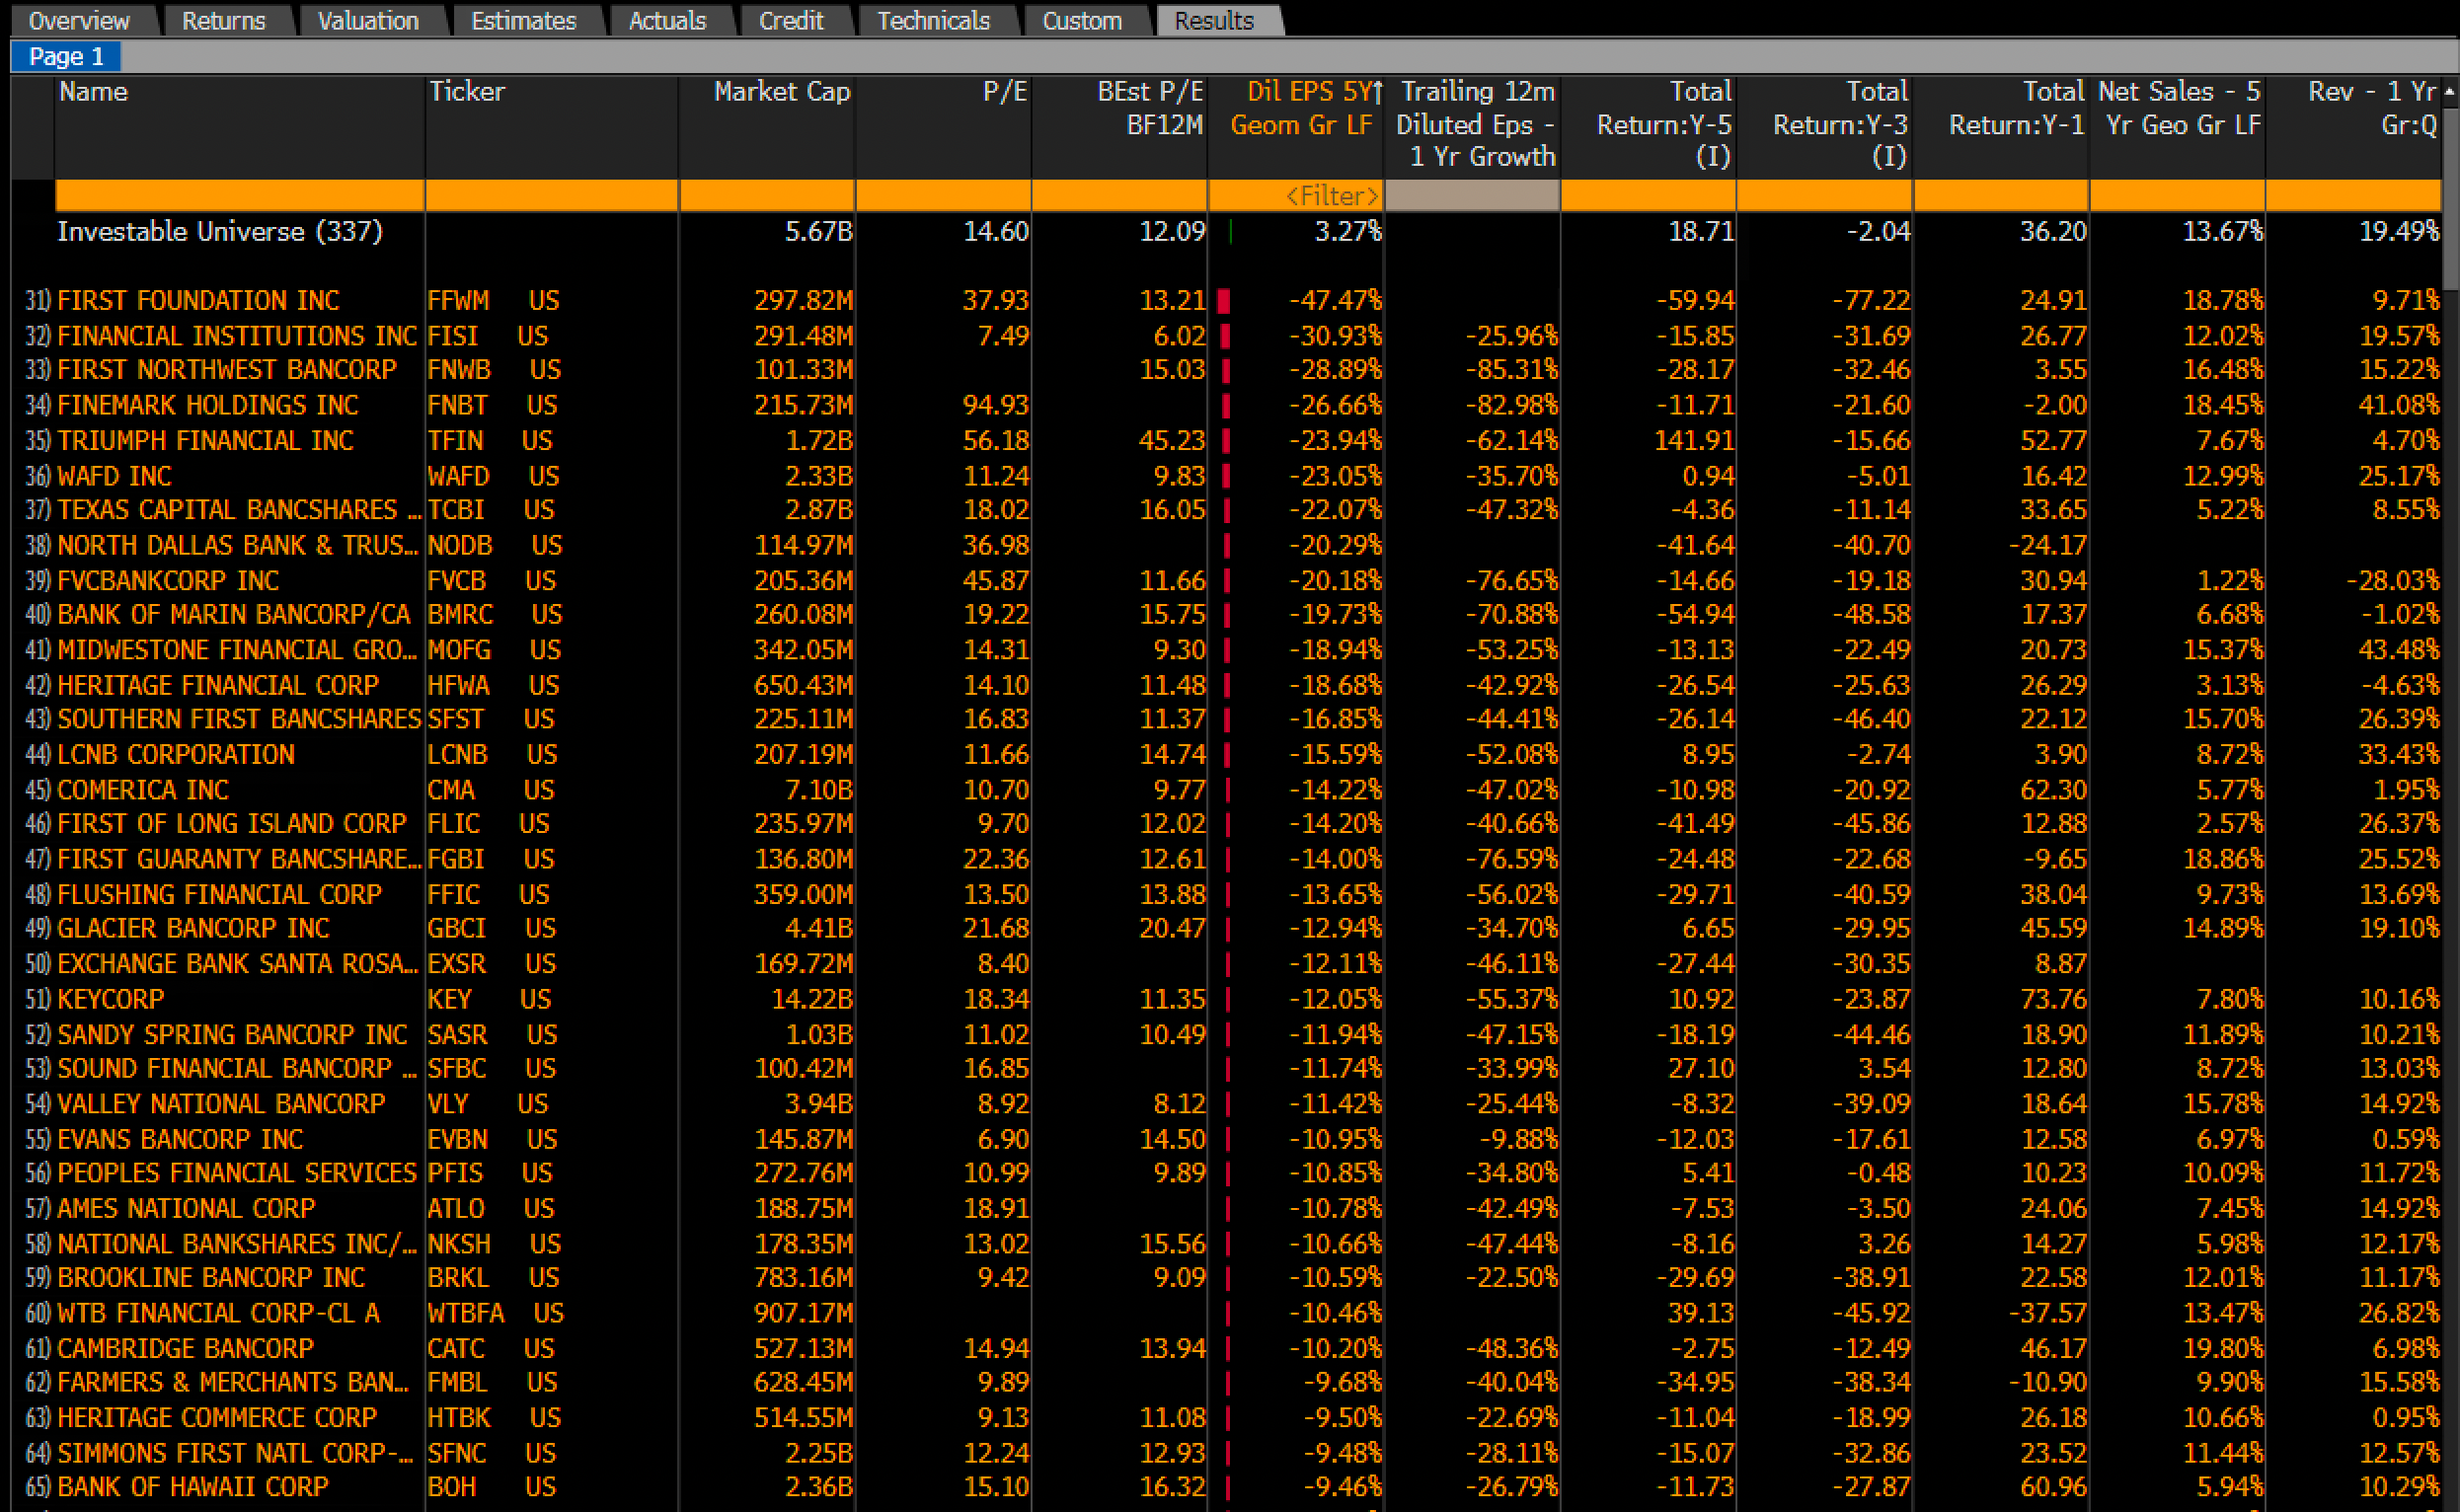Select BANK OF MARIN BANCORP/CA
The width and height of the screenshot is (2460, 1512).
point(234,614)
